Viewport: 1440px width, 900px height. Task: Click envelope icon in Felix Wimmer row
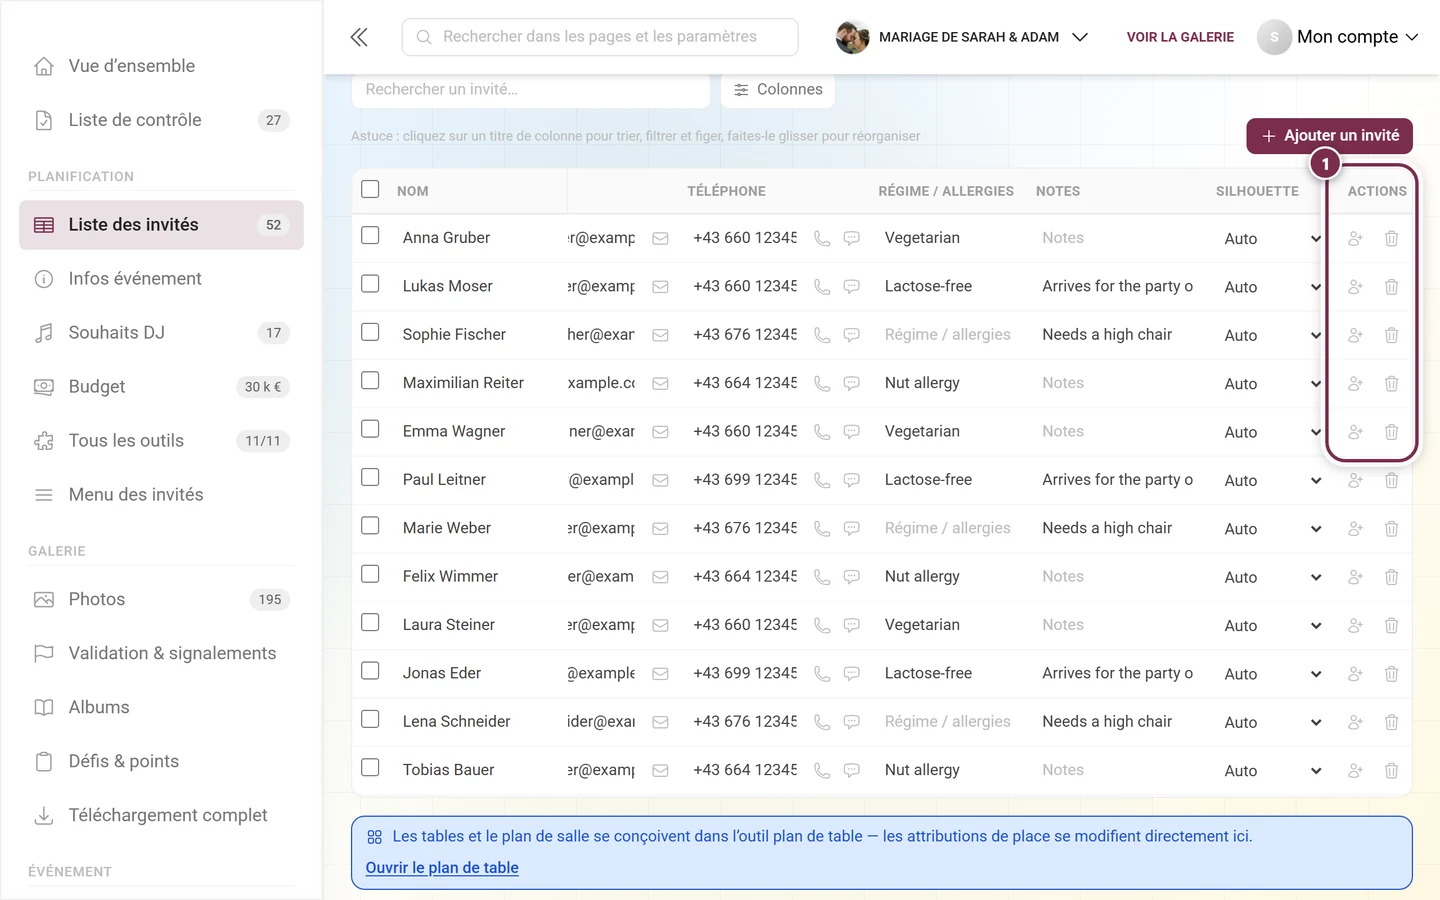click(x=660, y=577)
